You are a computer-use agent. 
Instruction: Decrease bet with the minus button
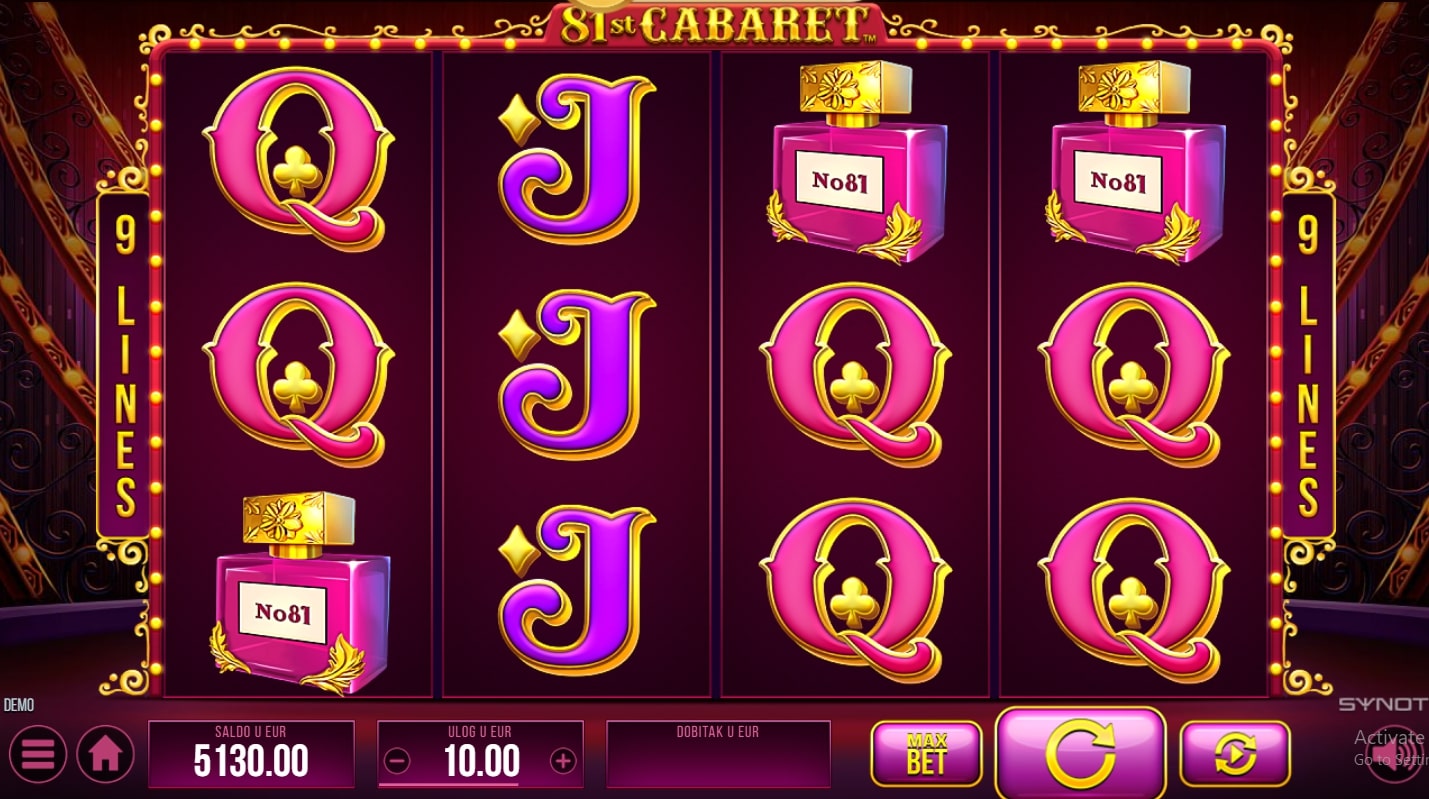point(397,762)
